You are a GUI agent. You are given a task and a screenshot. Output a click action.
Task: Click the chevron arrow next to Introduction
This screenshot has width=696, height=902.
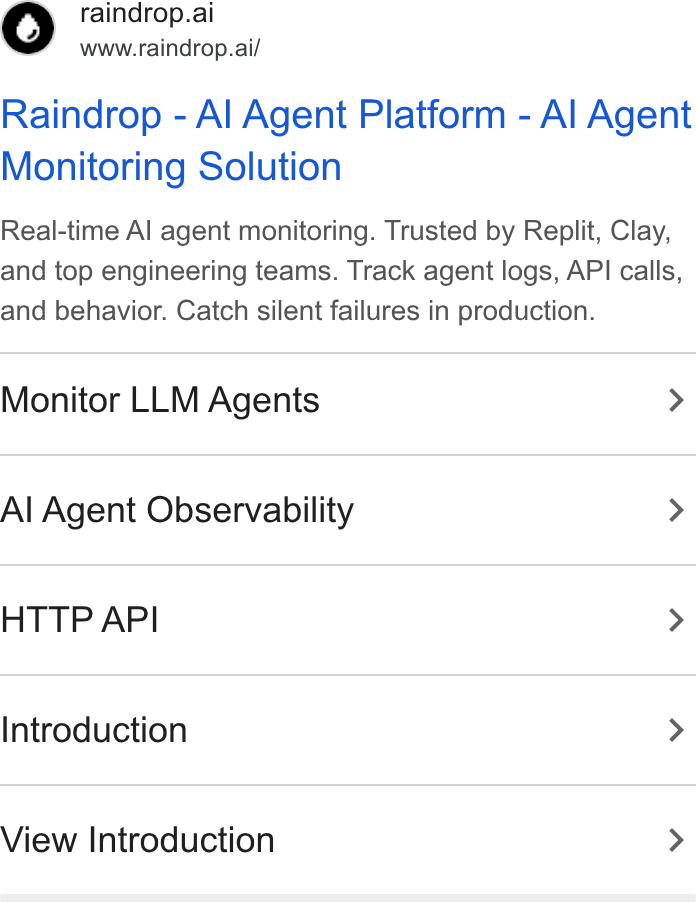677,730
